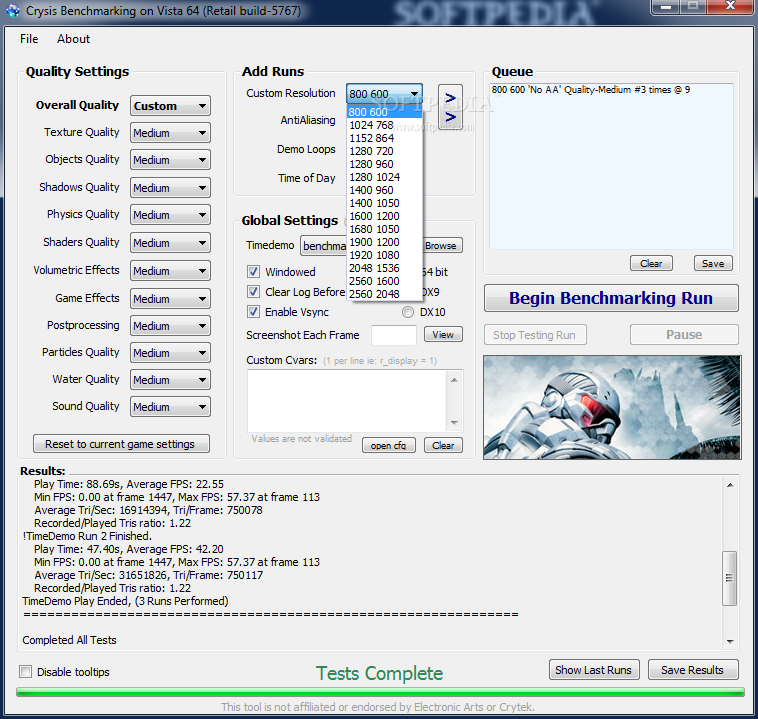
Task: Click Begin Benchmarking Run
Action: coord(611,298)
